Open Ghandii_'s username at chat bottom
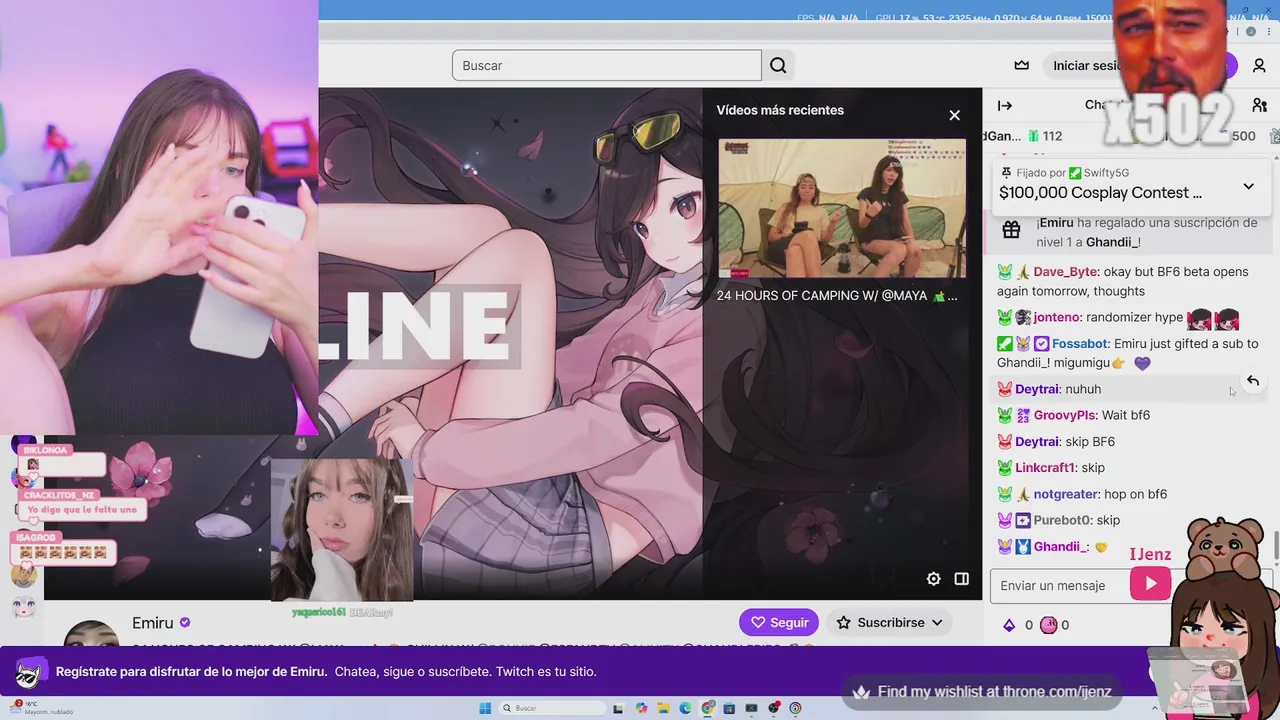 (1061, 547)
